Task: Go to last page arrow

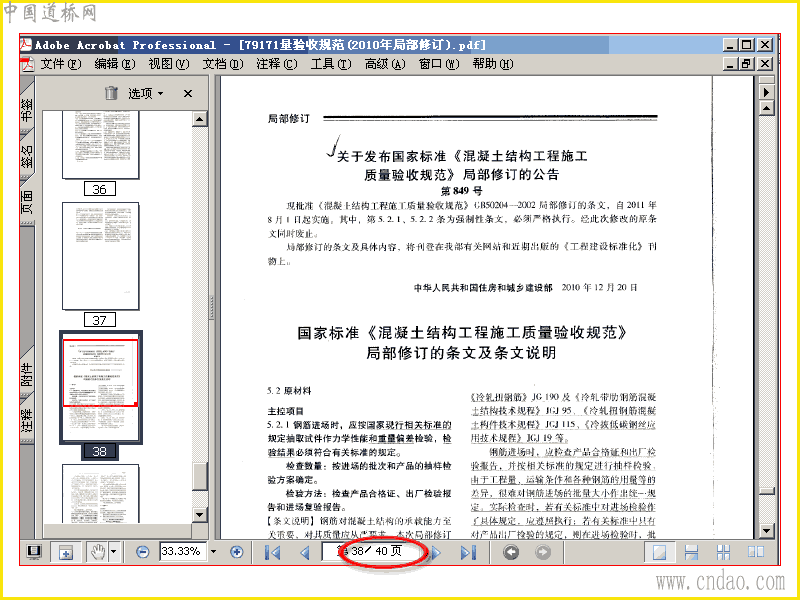Action: pos(468,553)
